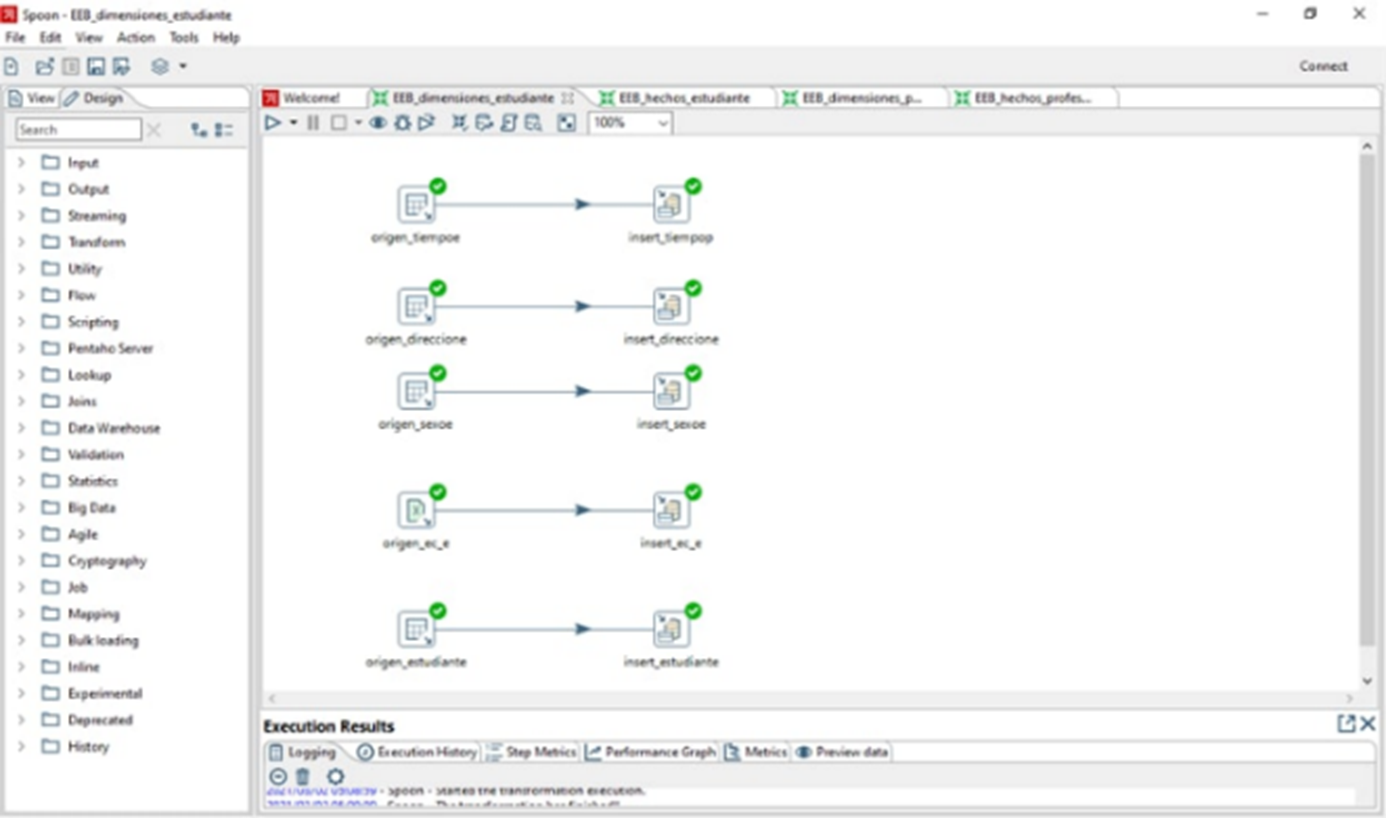This screenshot has height=818, width=1386.
Task: Clear the step search with the X icon
Action: 154,129
